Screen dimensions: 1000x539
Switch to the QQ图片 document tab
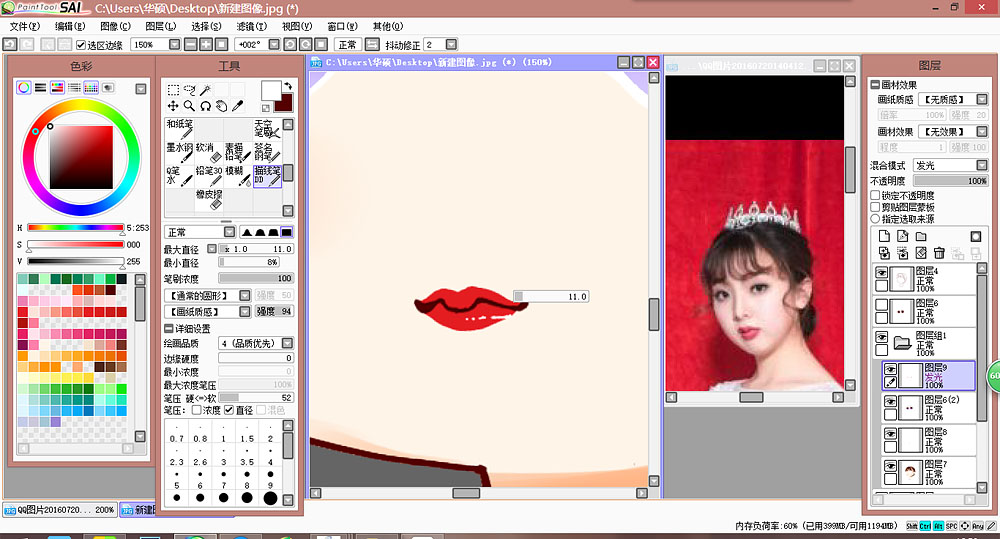58,510
